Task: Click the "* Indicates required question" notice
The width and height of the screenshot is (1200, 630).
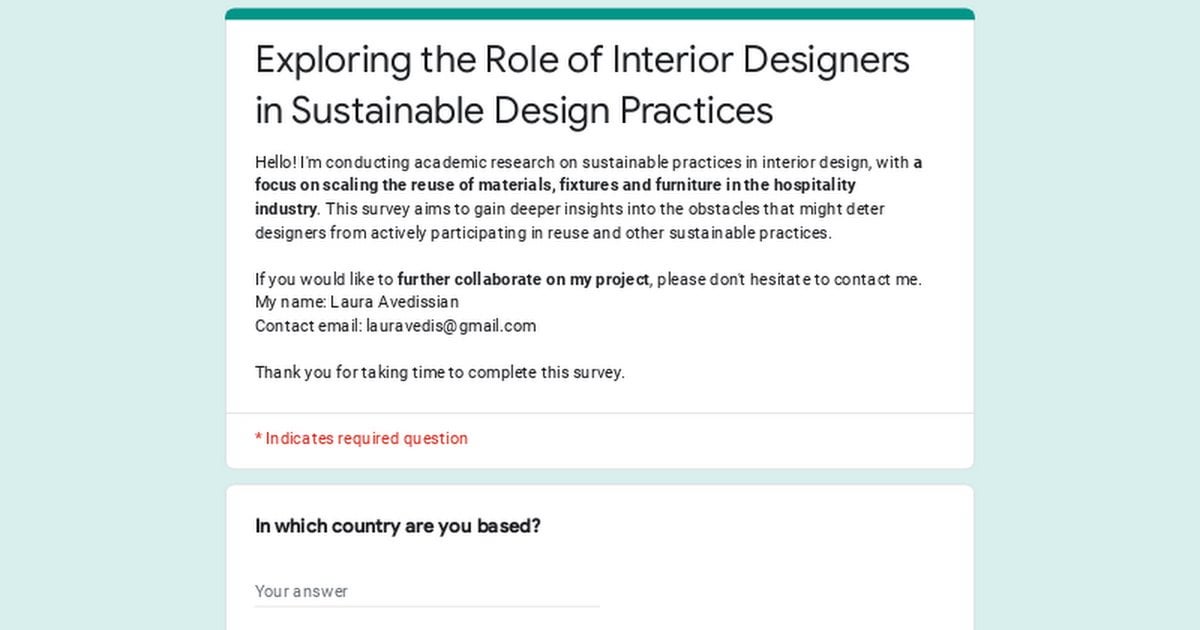Action: (x=361, y=438)
